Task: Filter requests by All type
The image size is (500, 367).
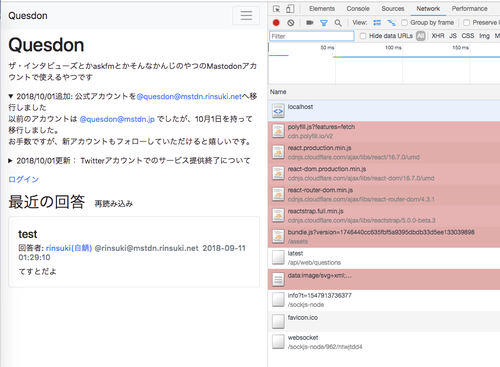Action: (421, 36)
